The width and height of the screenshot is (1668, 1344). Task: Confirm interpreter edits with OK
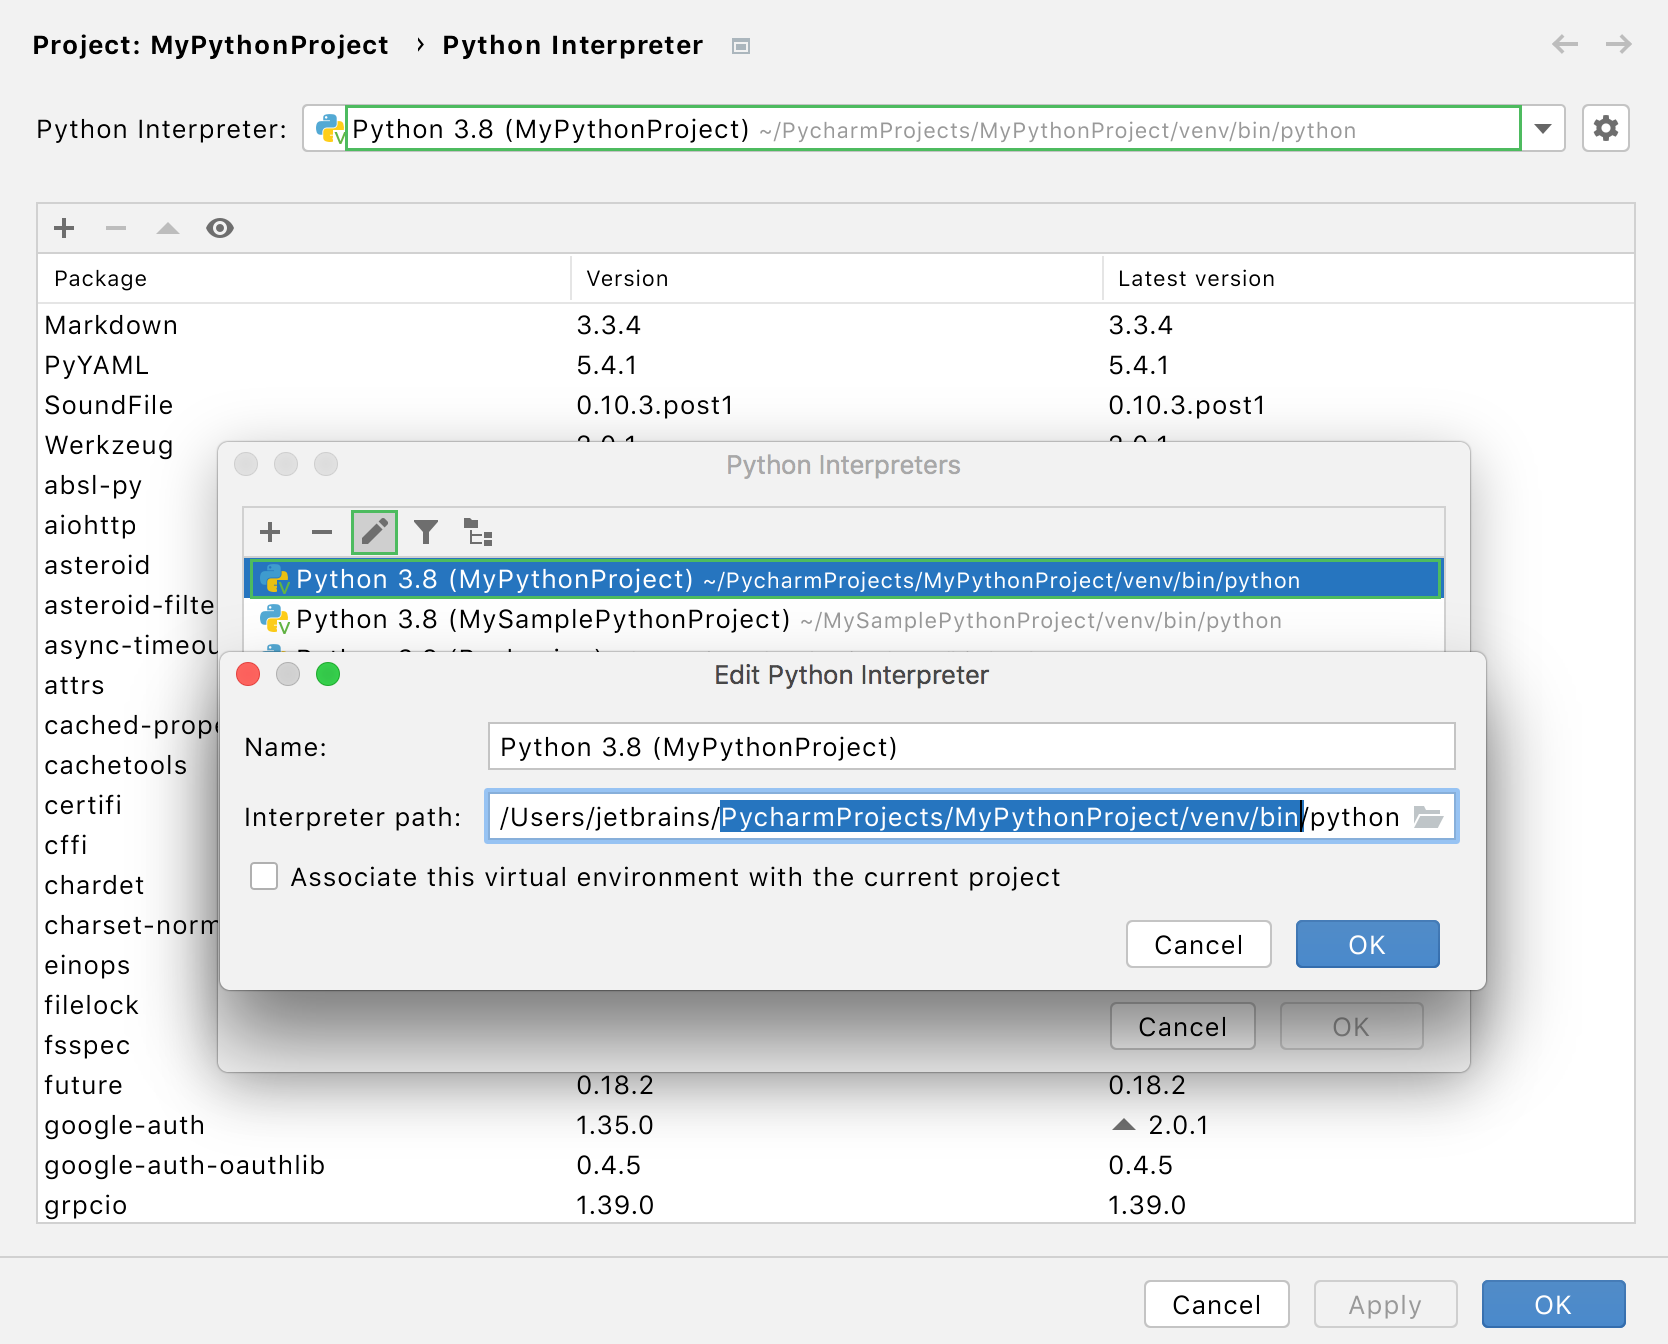coord(1366,943)
